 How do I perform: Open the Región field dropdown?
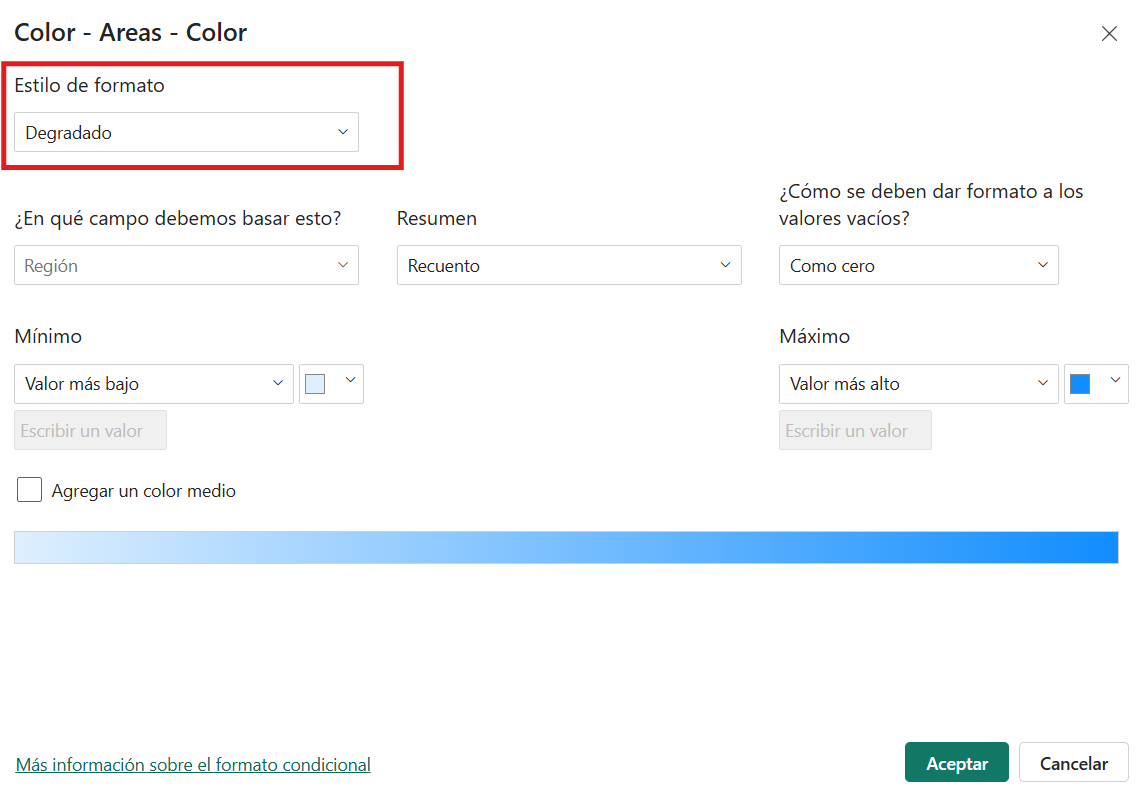(x=186, y=265)
